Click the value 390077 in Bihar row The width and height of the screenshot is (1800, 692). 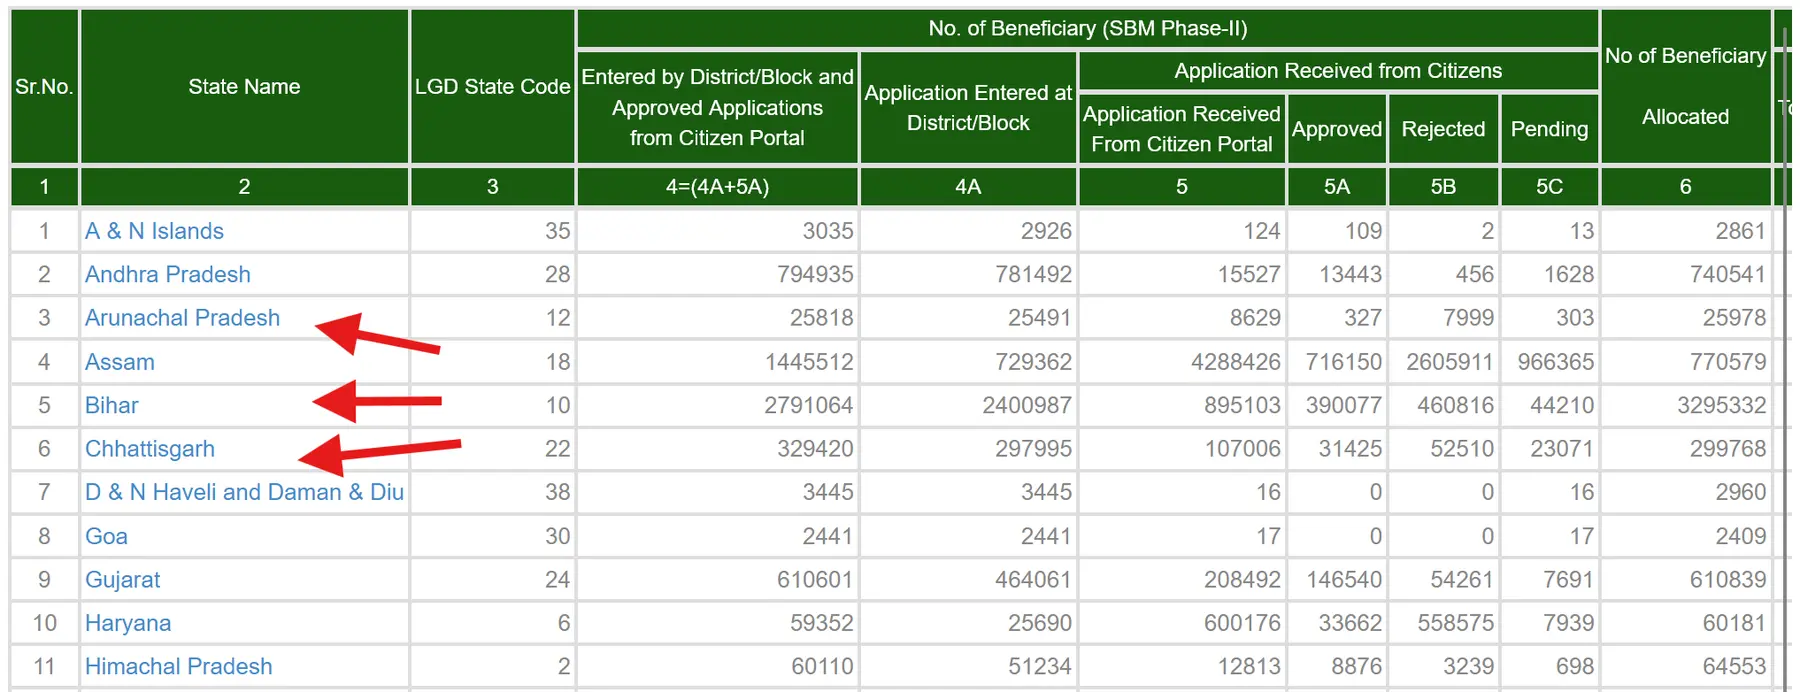[1343, 405]
